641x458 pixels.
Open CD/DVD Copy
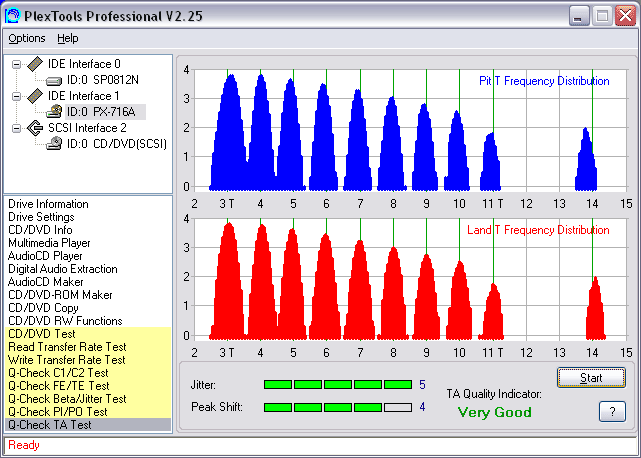coord(43,308)
